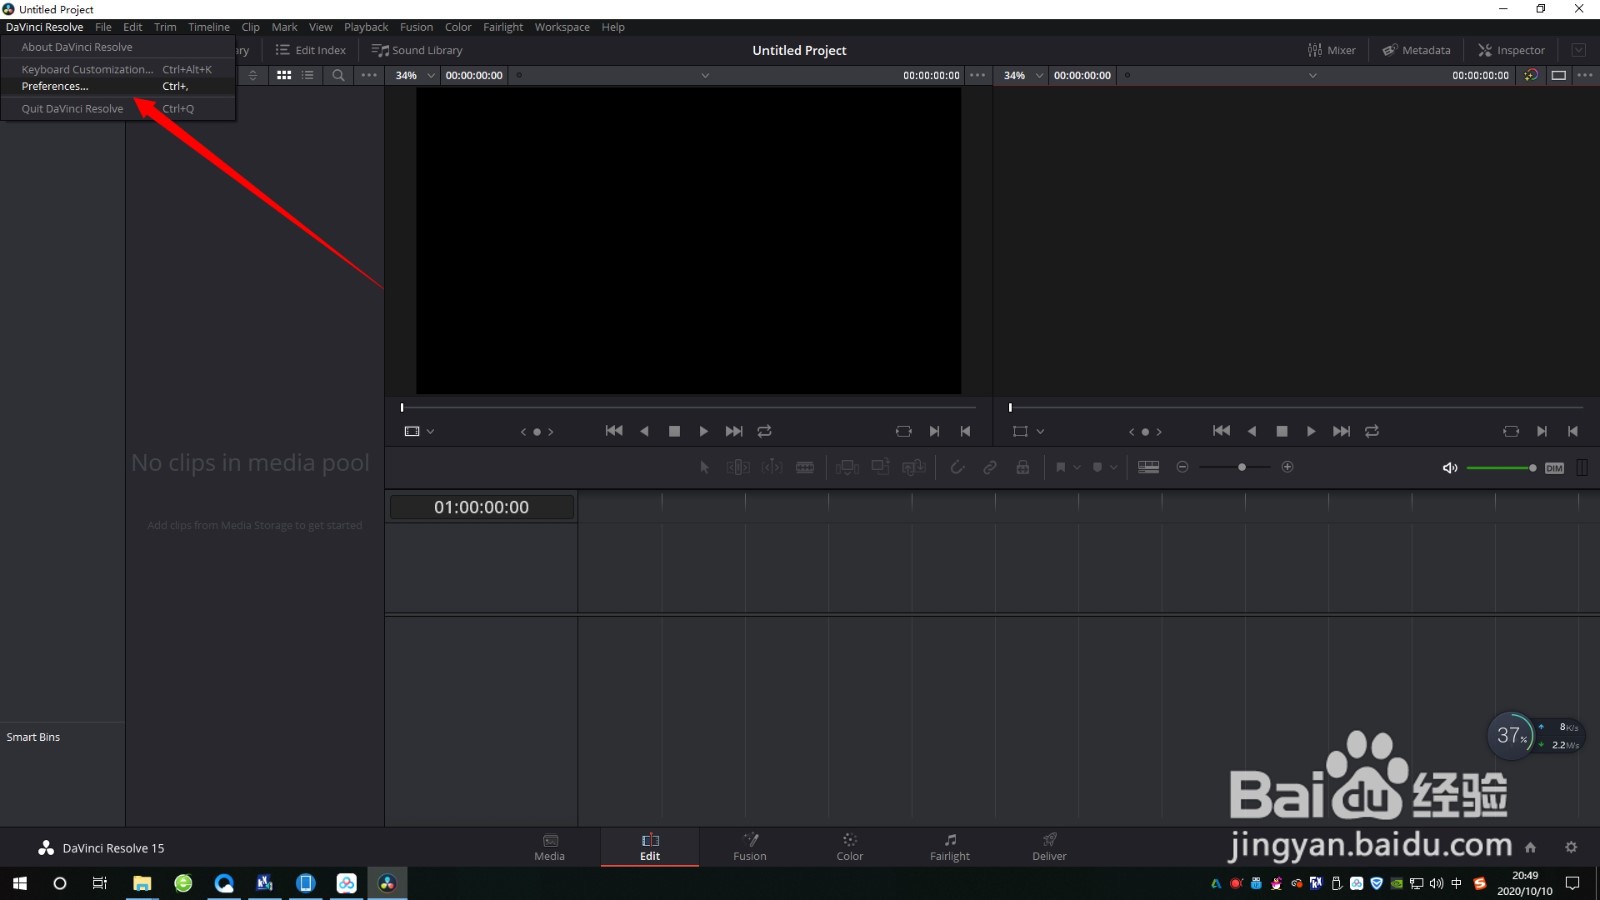The width and height of the screenshot is (1600, 900).
Task: Click the Replace Clip icon
Action: click(x=914, y=467)
